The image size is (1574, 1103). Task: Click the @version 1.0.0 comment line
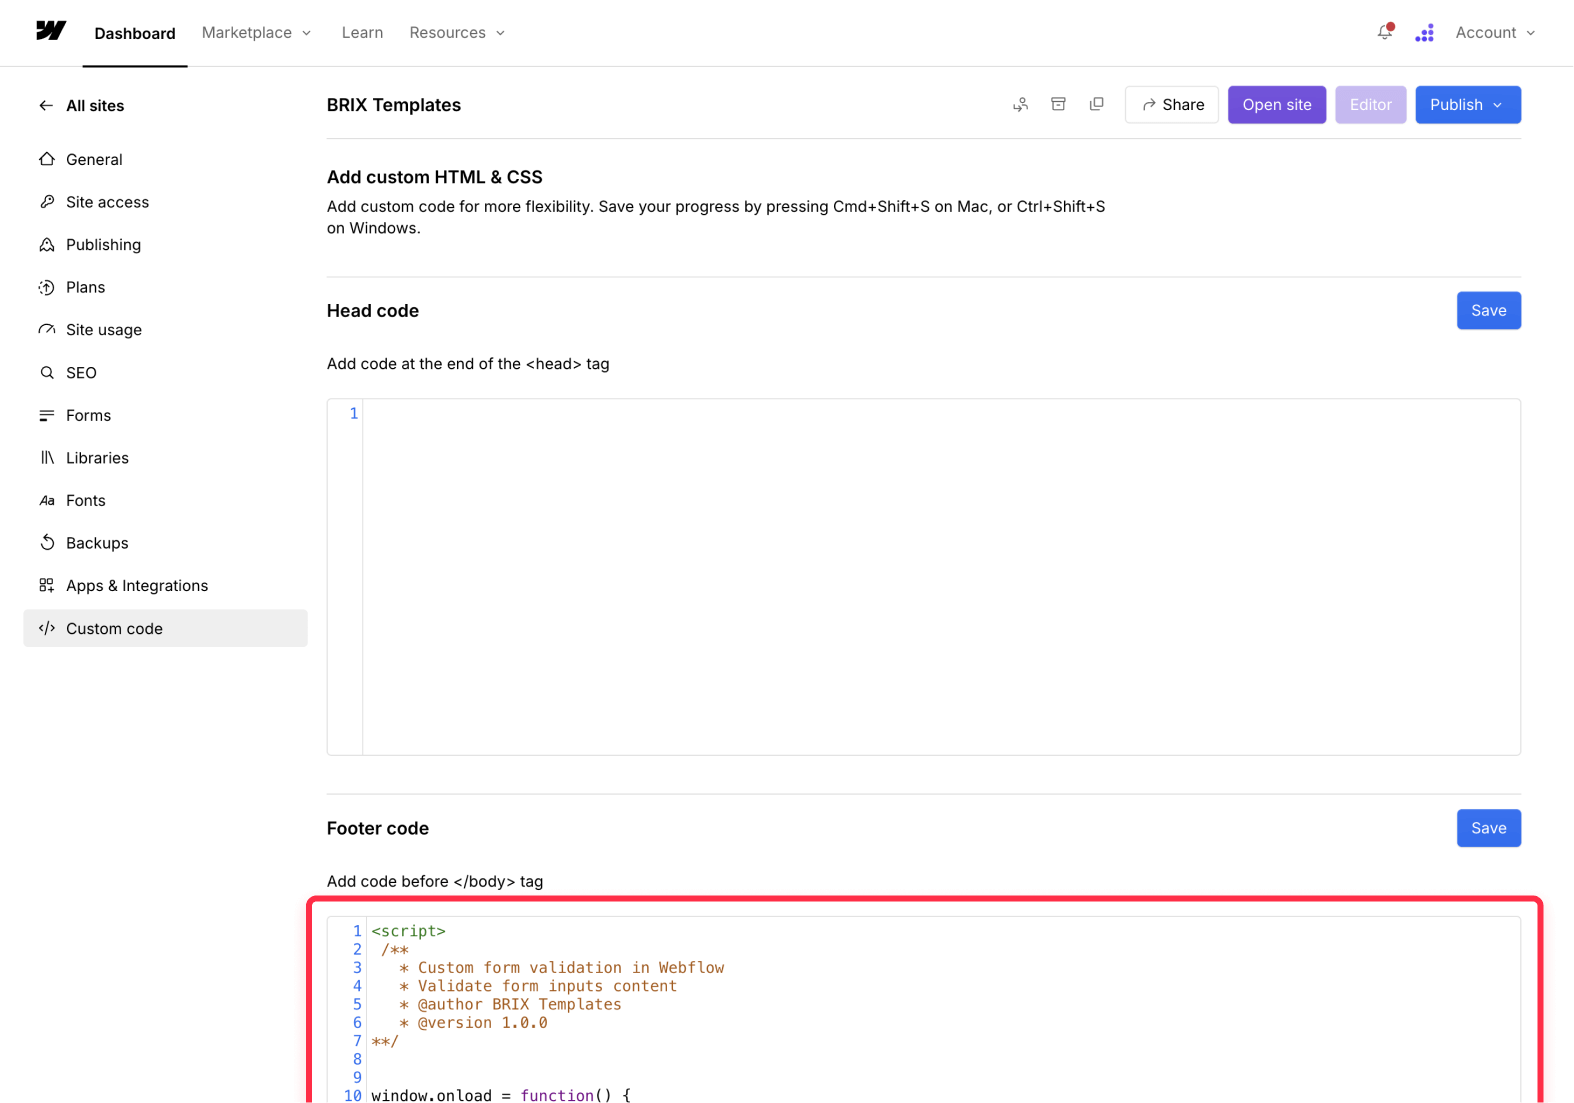[x=473, y=1022]
